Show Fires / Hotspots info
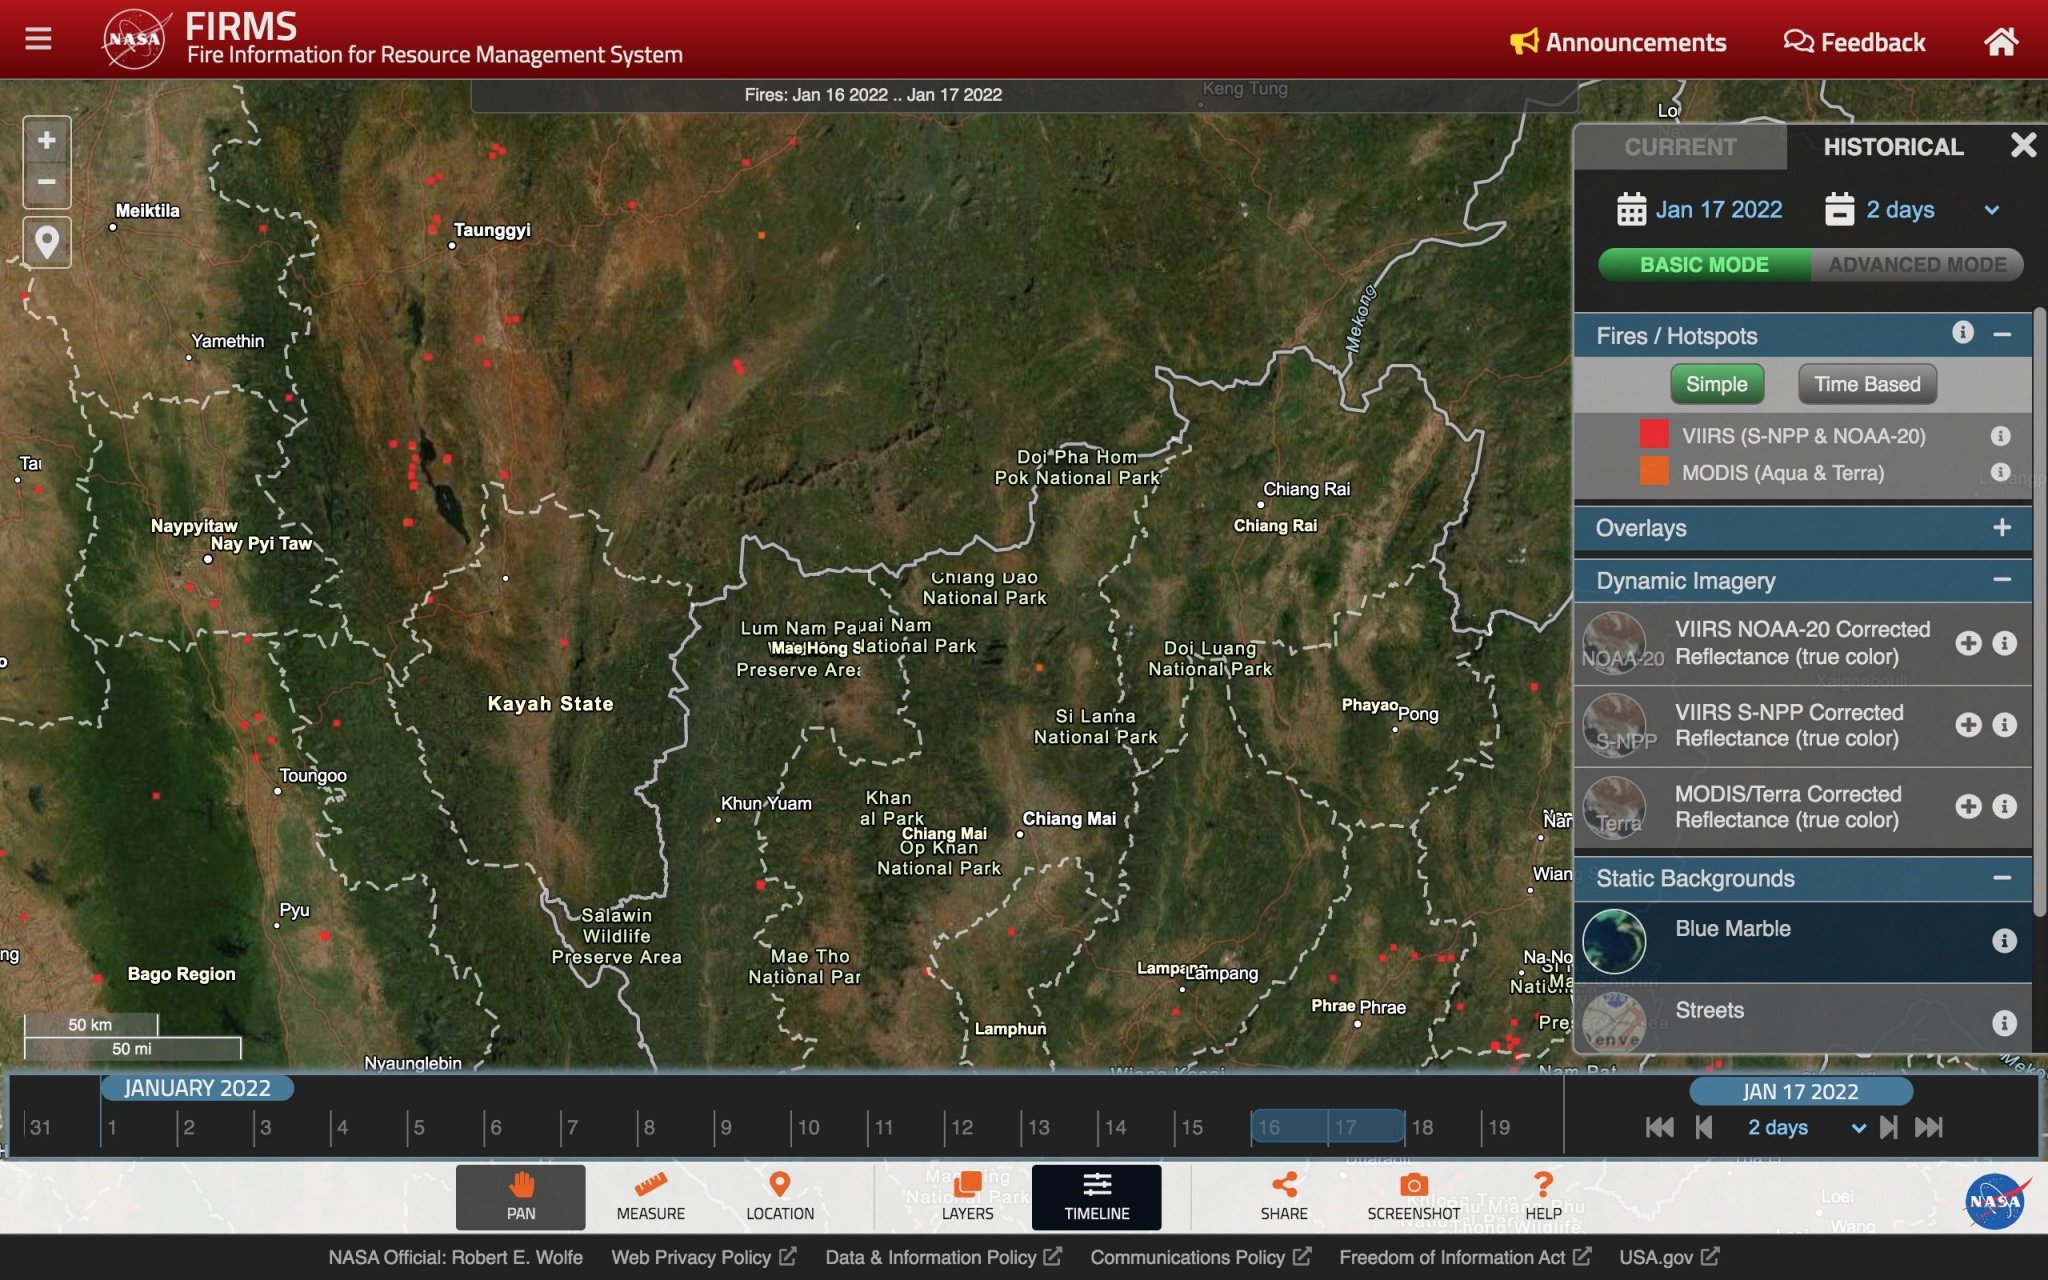The height and width of the screenshot is (1280, 2048). (x=1962, y=333)
